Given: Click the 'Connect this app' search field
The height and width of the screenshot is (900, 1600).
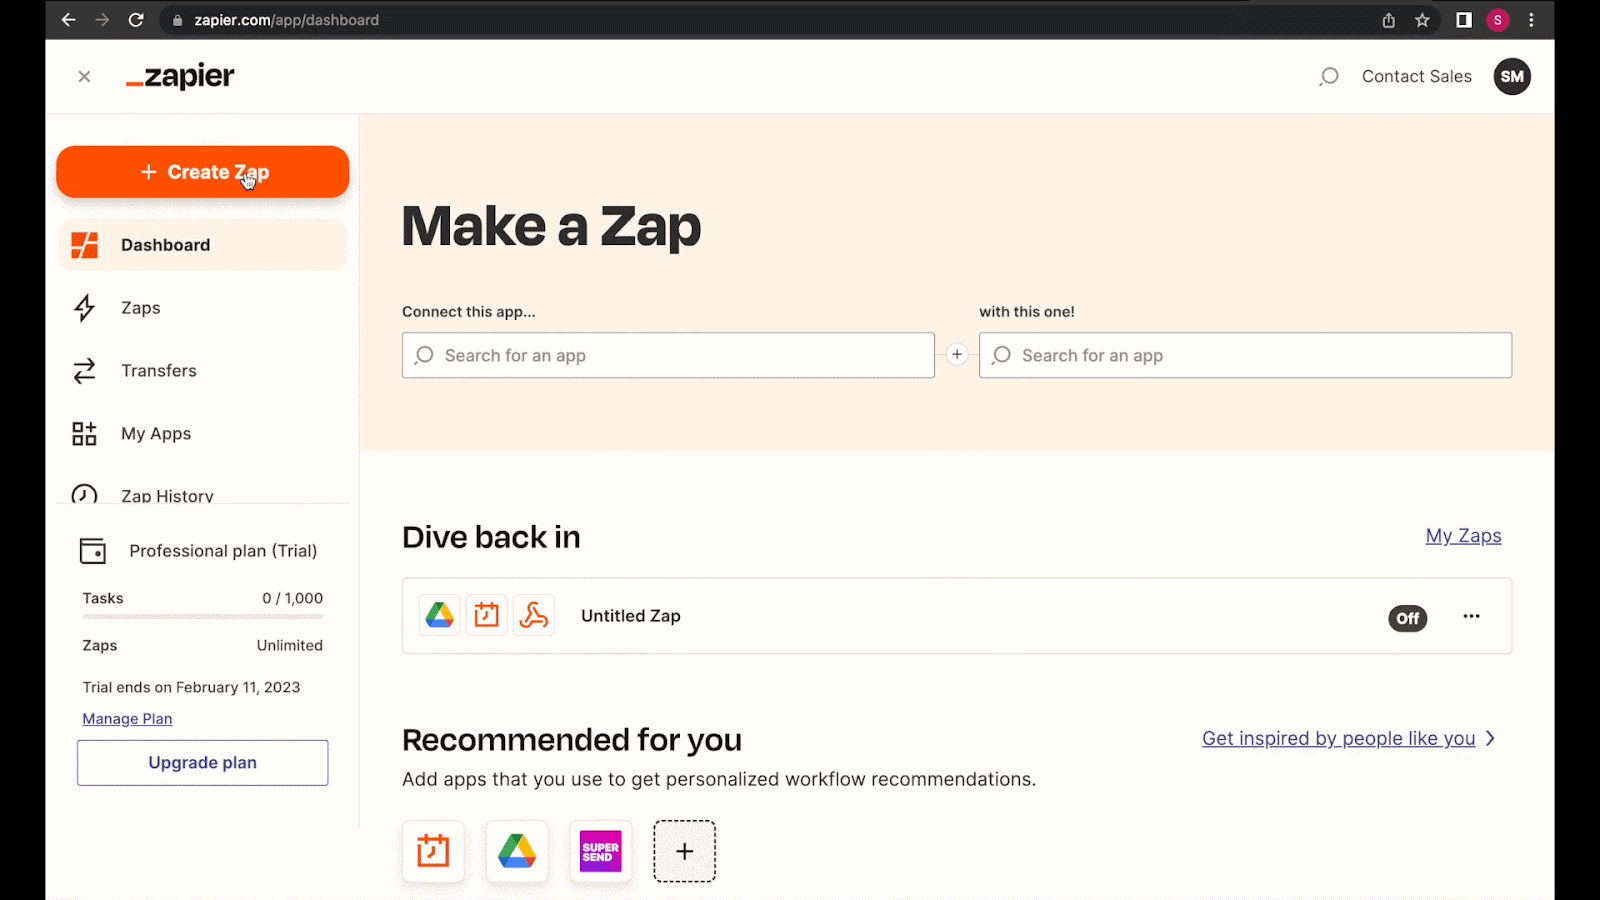Looking at the screenshot, I should click(x=668, y=355).
